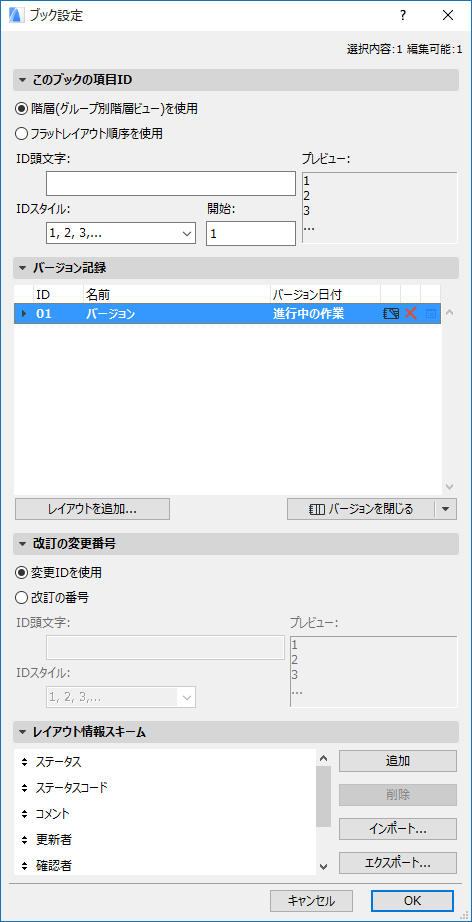The image size is (472, 922).
Task: Collapse the バージョン記録 section
Action: [23, 268]
